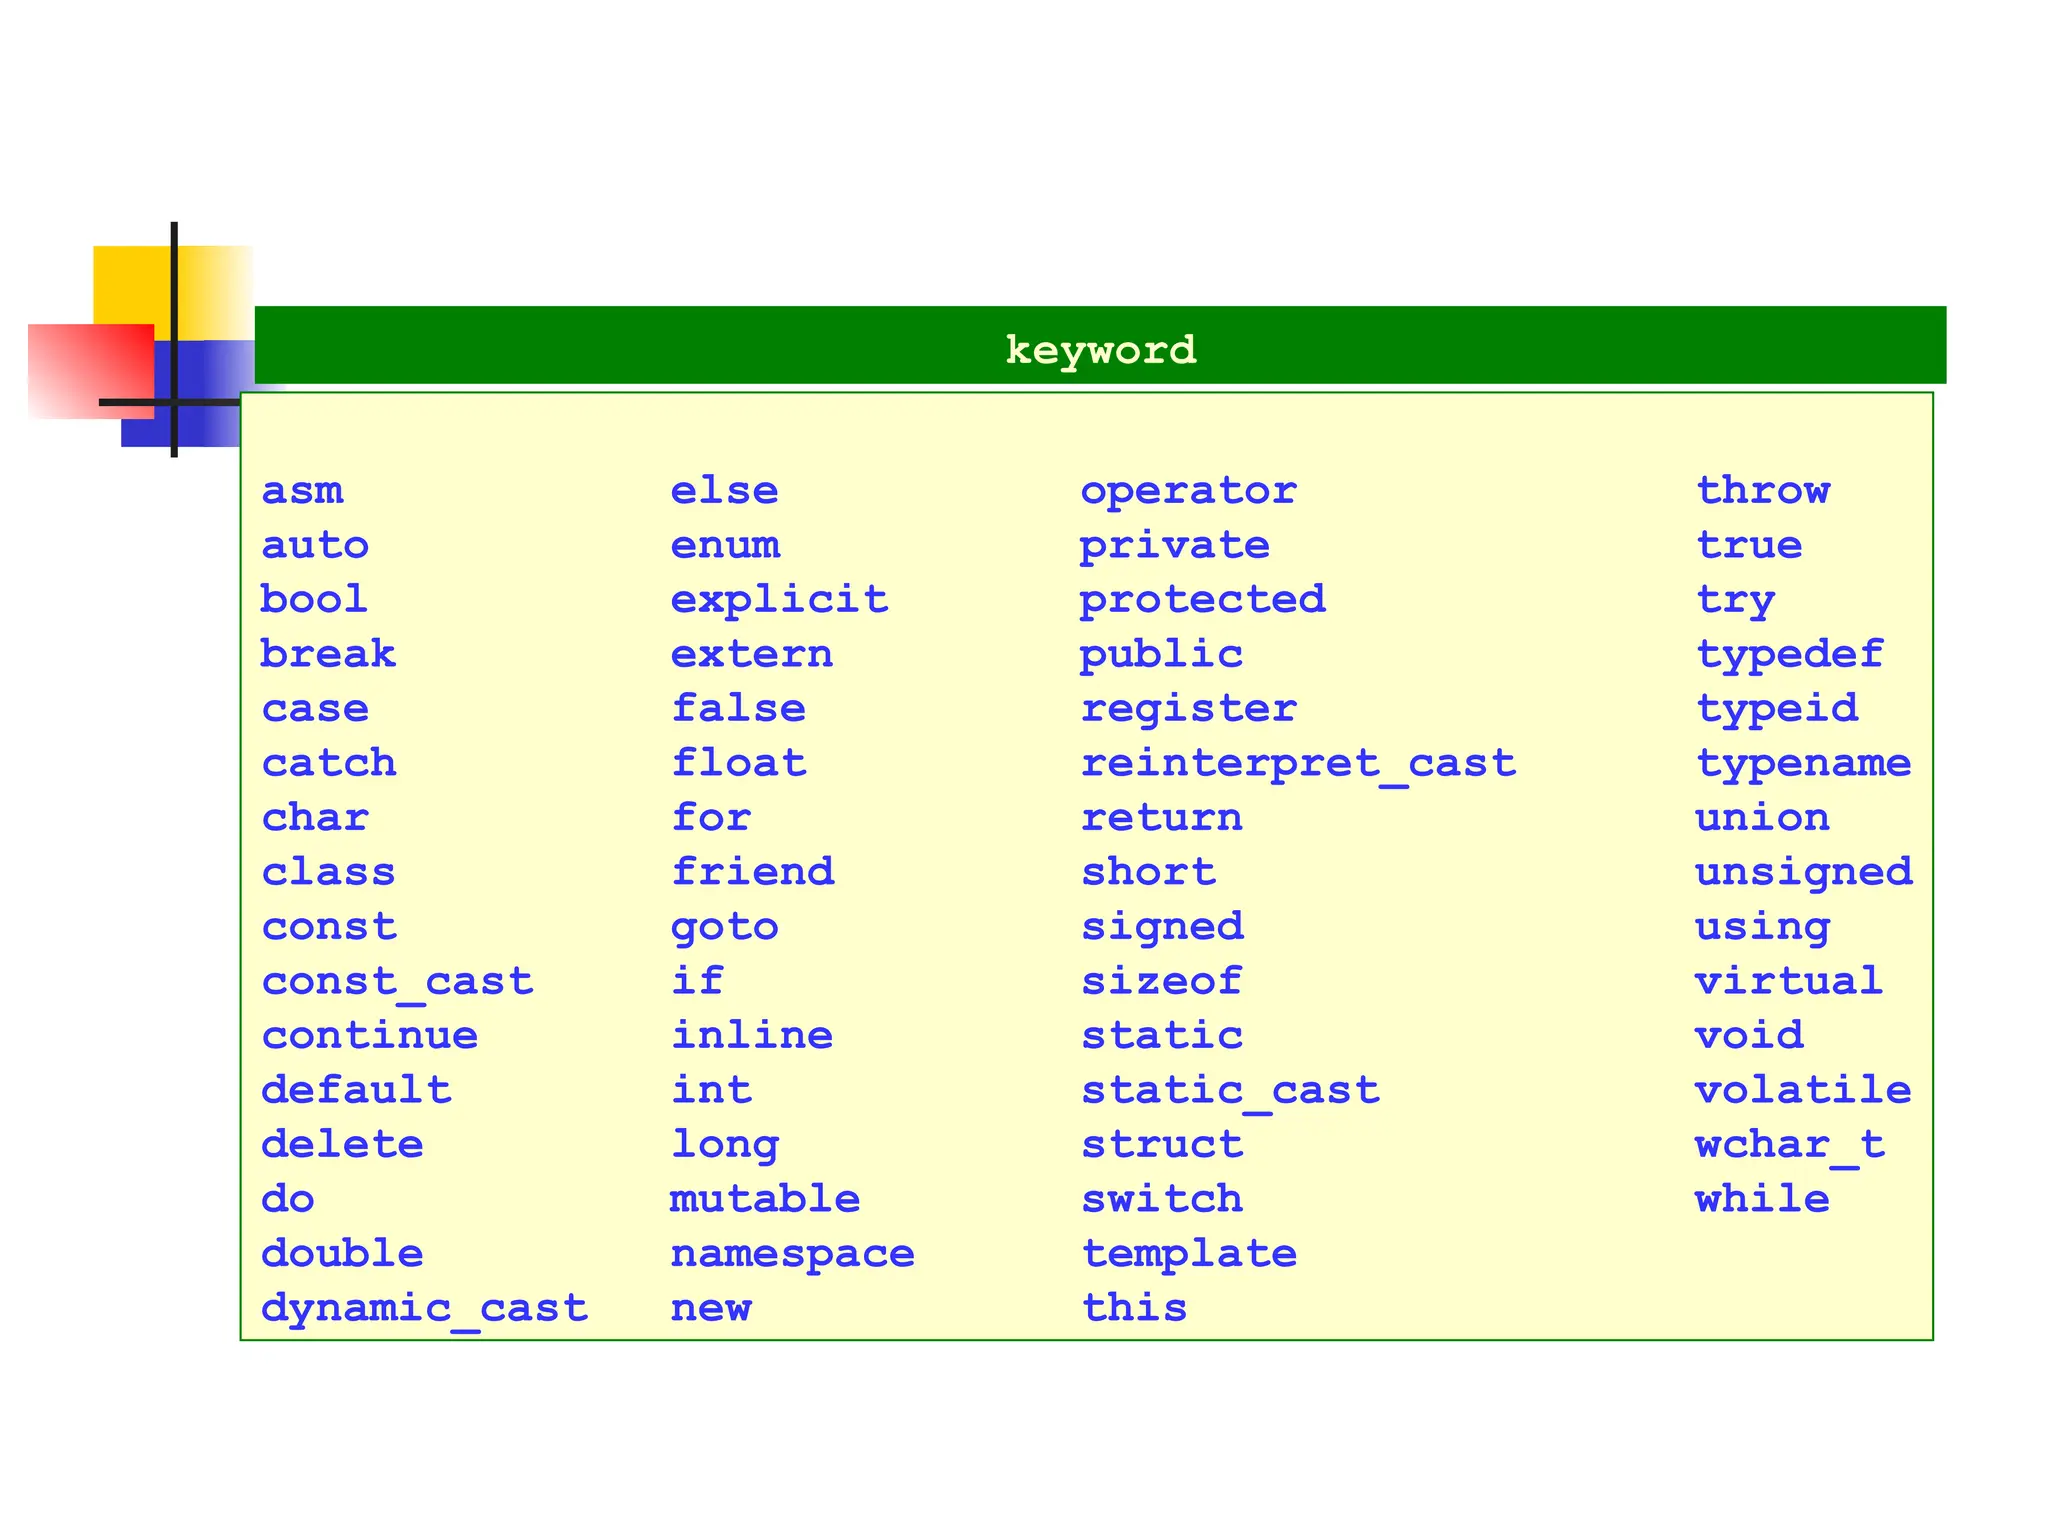
Task: Select the keyword 'delete'
Action: (x=342, y=1144)
